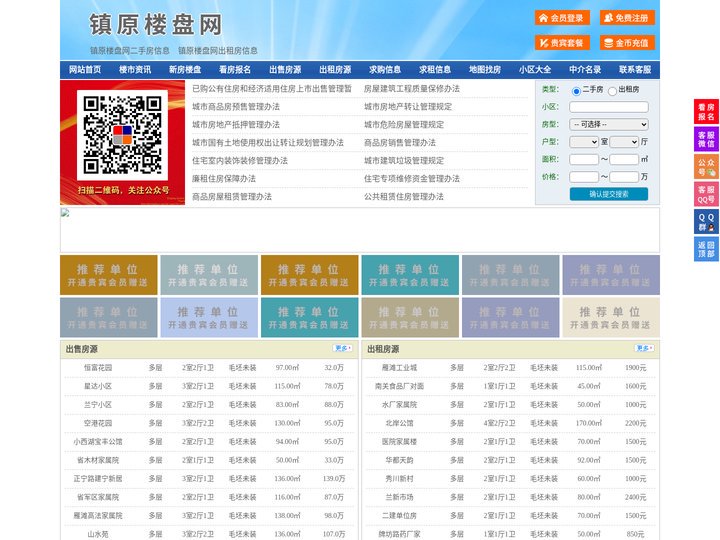The height and width of the screenshot is (540, 720).
Task: Open 看房报名 navigation item
Action: [x=235, y=70]
